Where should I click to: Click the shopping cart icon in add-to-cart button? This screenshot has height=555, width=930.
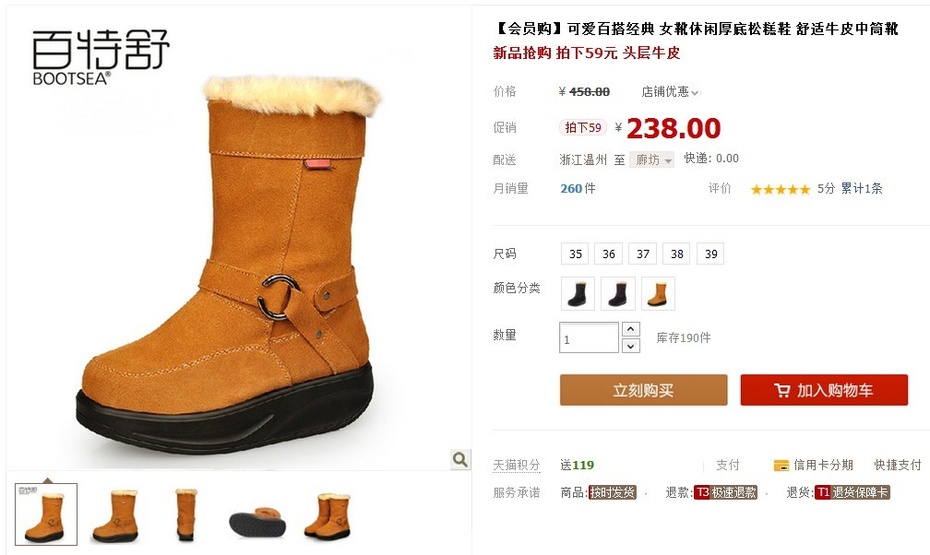(782, 390)
